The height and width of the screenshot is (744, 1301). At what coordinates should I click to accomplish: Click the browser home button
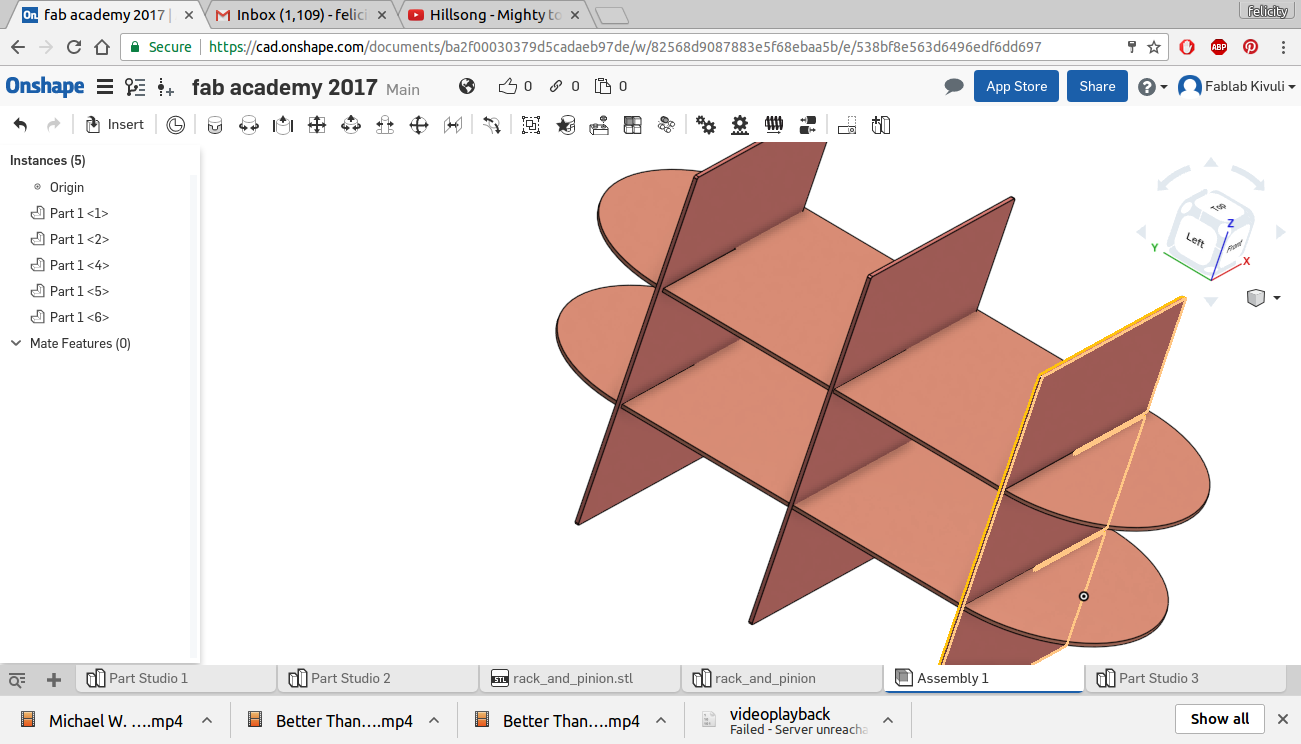pyautogui.click(x=102, y=47)
